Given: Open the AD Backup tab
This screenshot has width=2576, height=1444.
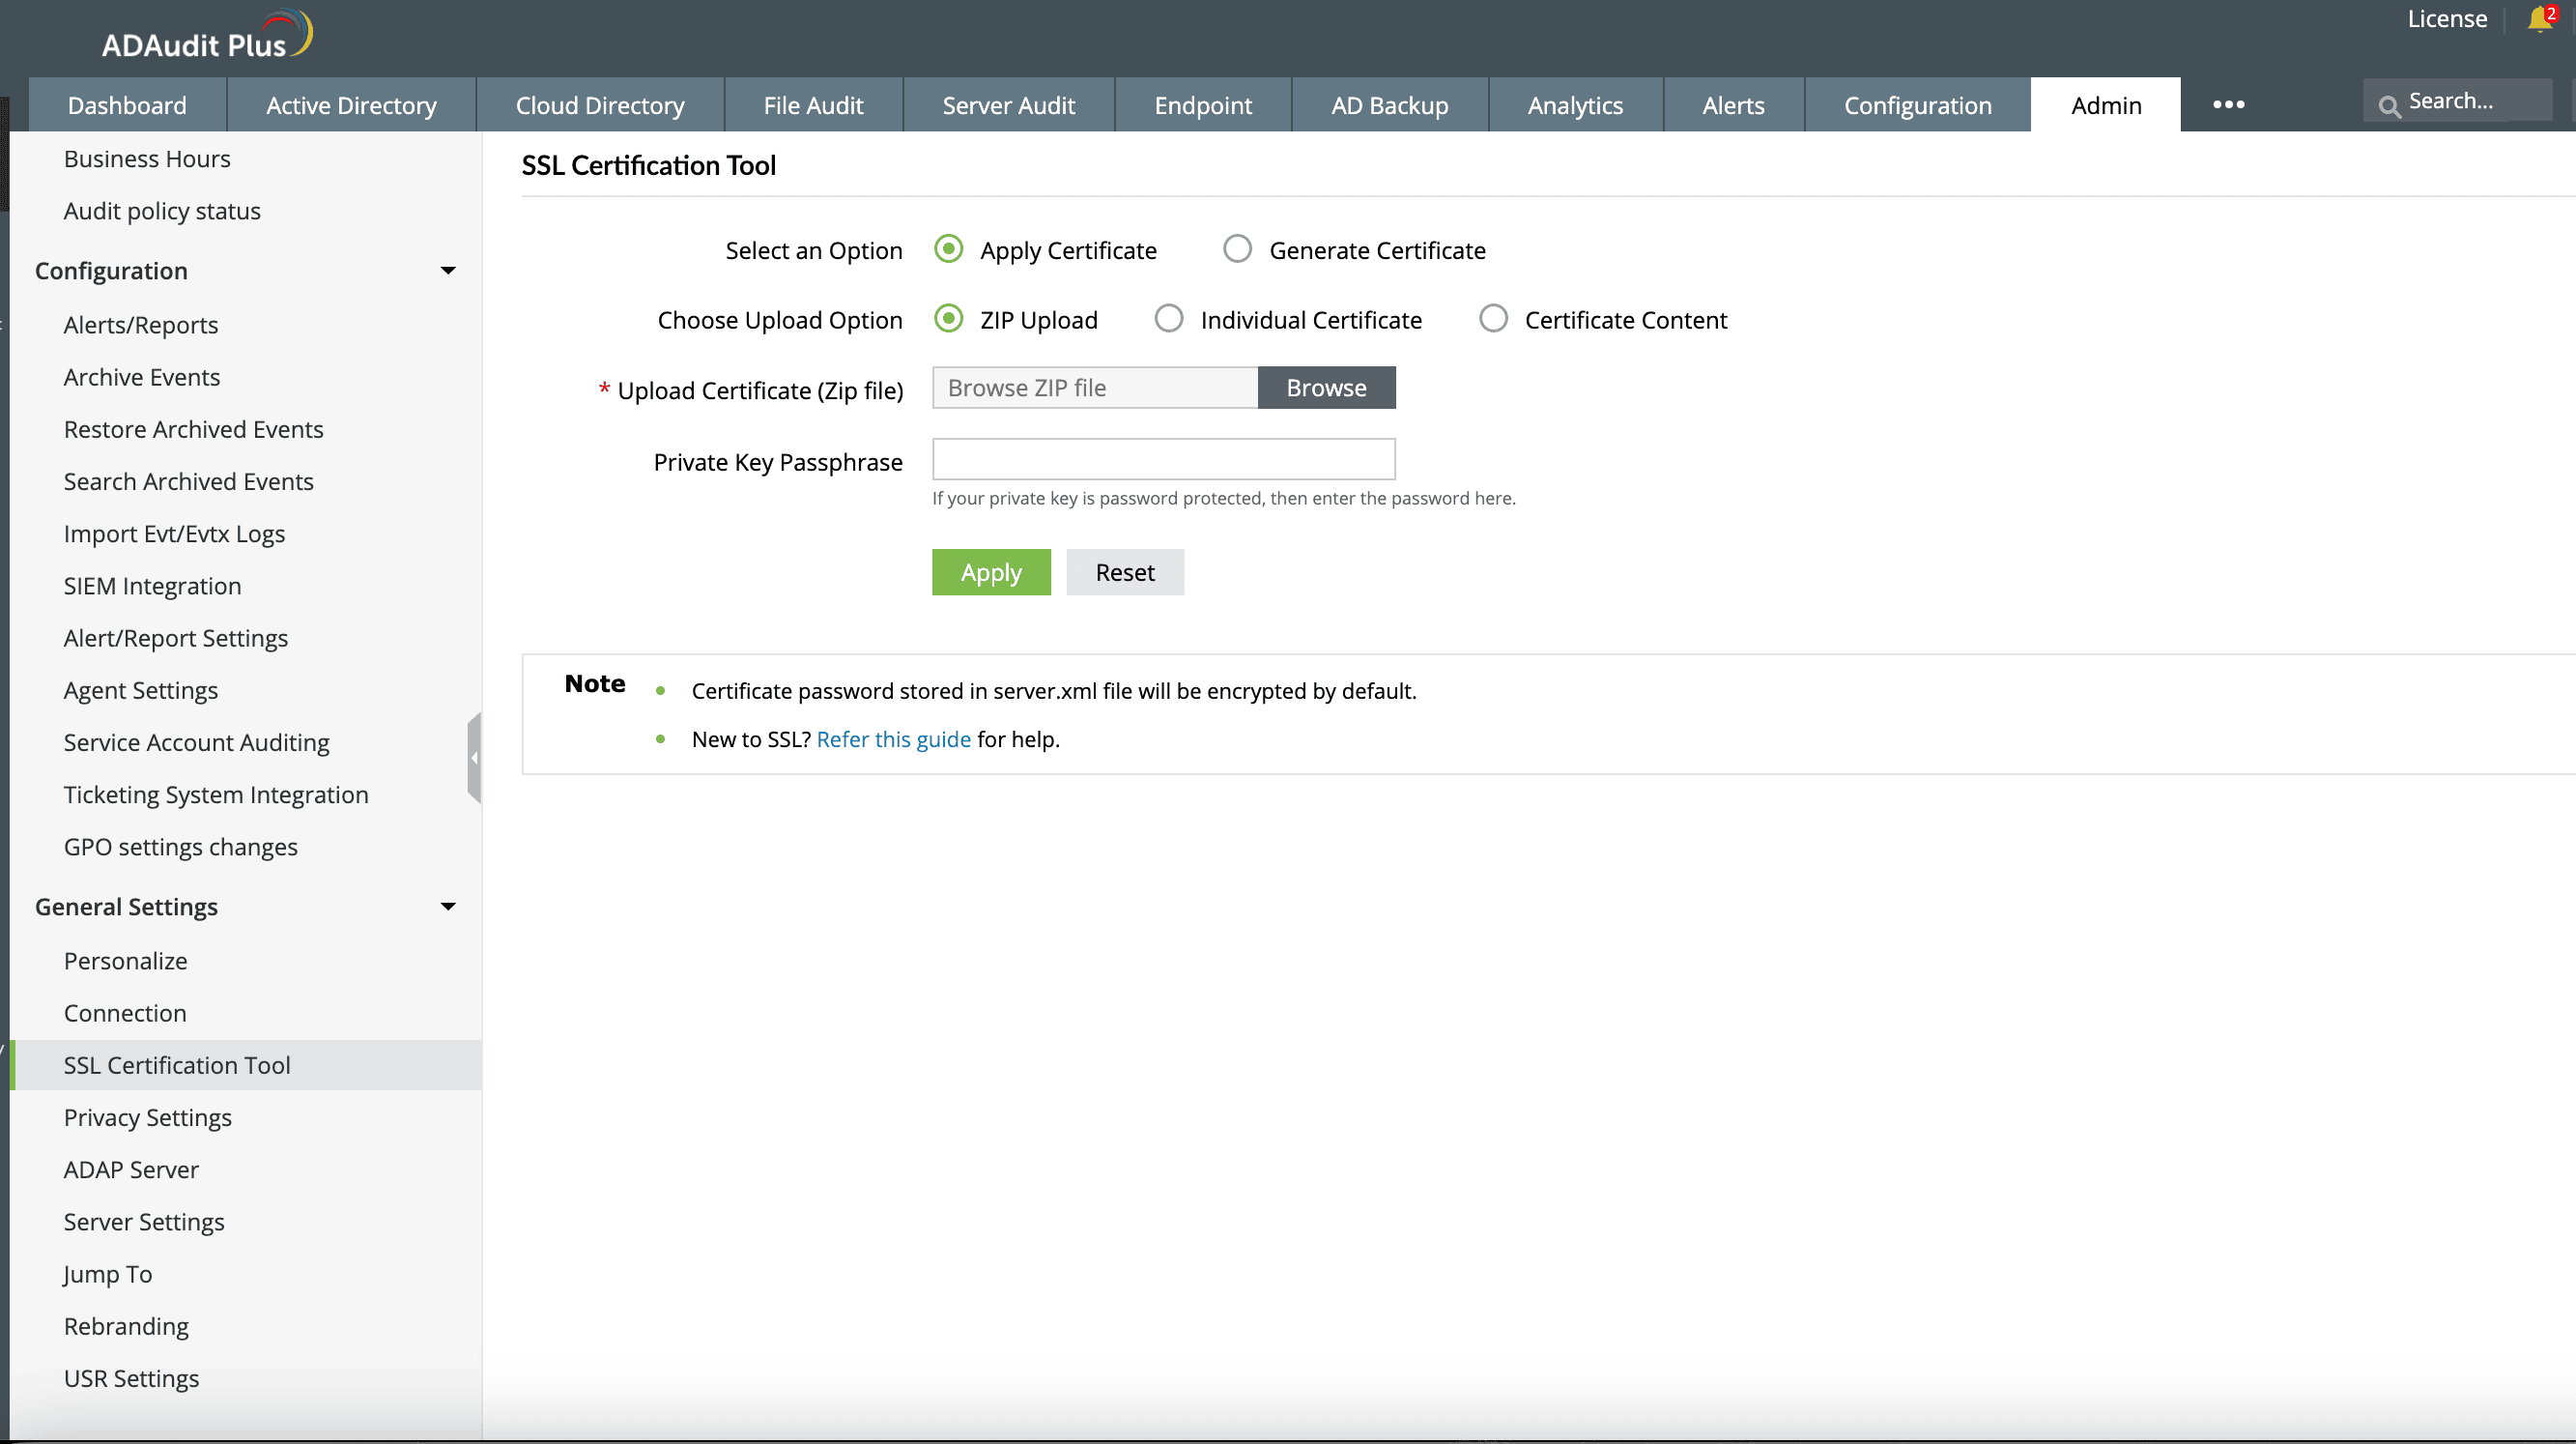Looking at the screenshot, I should (x=1389, y=105).
